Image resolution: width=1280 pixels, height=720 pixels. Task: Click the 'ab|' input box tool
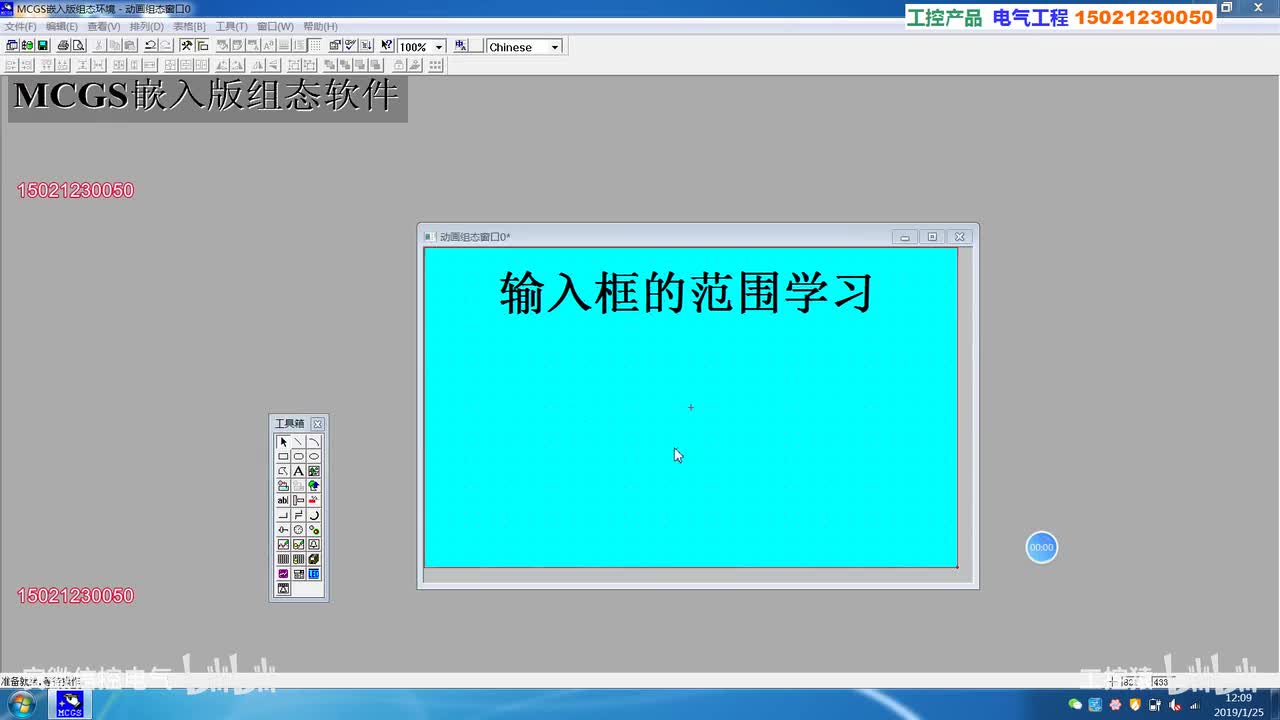[x=284, y=499]
